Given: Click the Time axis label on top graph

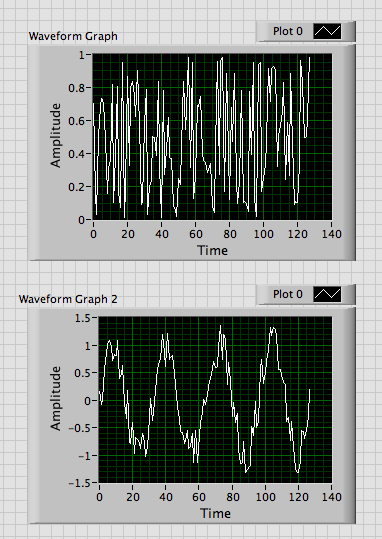Looking at the screenshot, I should pyautogui.click(x=212, y=250).
